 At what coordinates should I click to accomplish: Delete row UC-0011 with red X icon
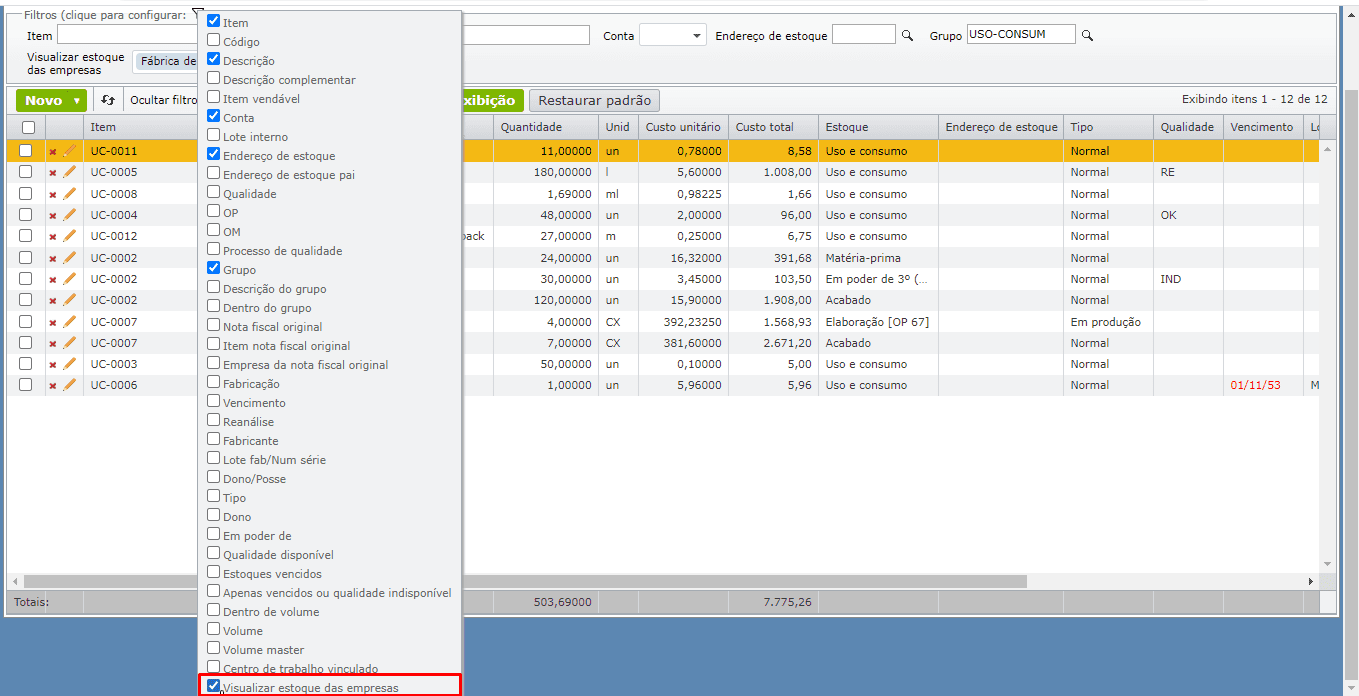(x=53, y=152)
